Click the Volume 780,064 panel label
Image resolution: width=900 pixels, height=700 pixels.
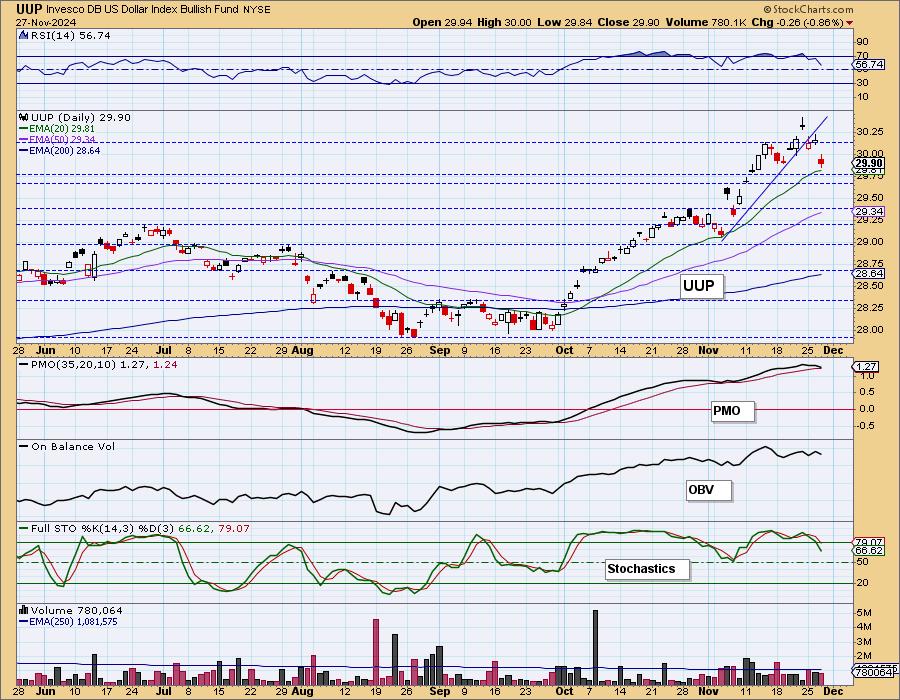point(76,610)
